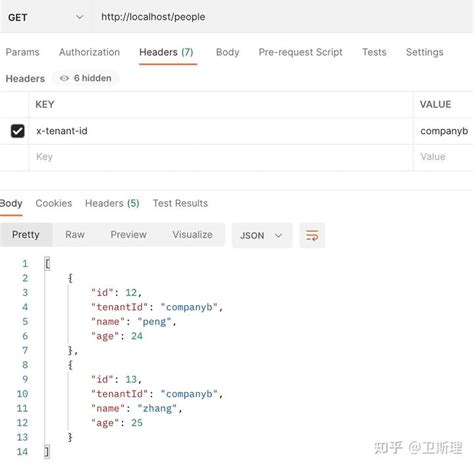Open the Test Results tab
Viewport: 474px width, 467px height.
click(x=180, y=203)
